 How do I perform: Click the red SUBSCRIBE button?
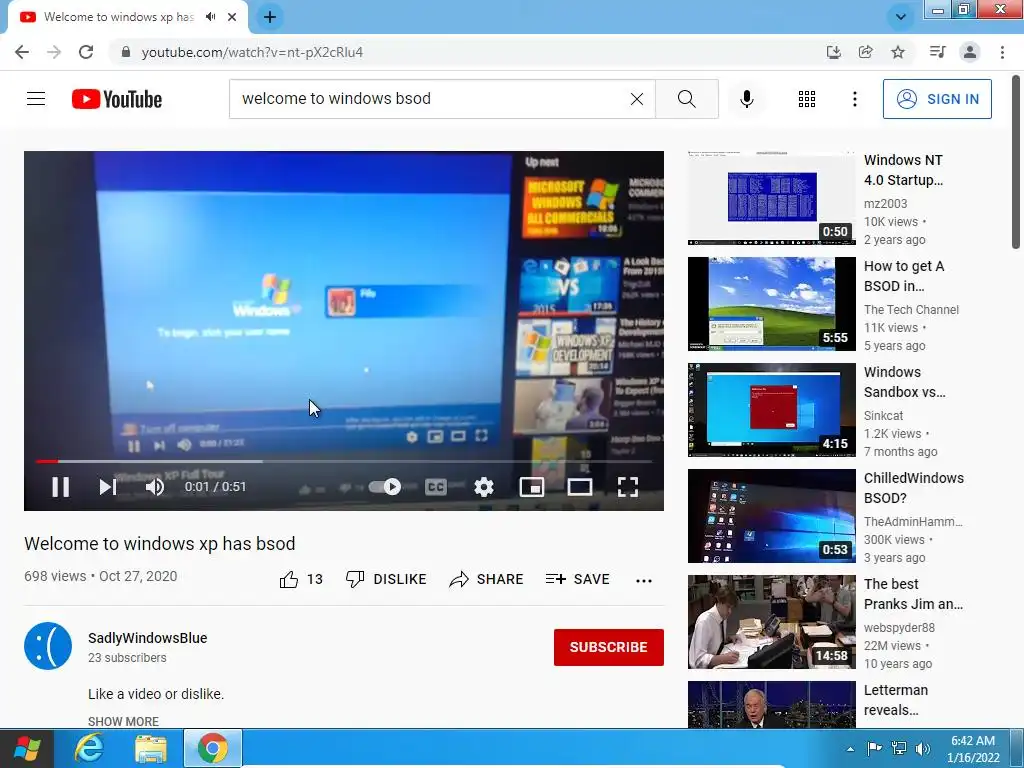[x=609, y=647]
